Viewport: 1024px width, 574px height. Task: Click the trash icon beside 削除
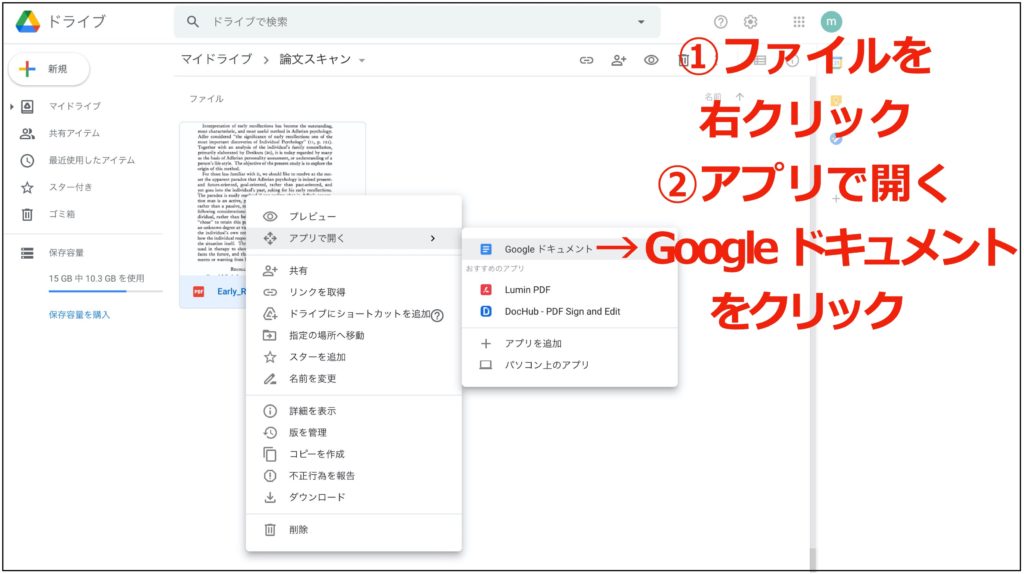click(x=270, y=530)
